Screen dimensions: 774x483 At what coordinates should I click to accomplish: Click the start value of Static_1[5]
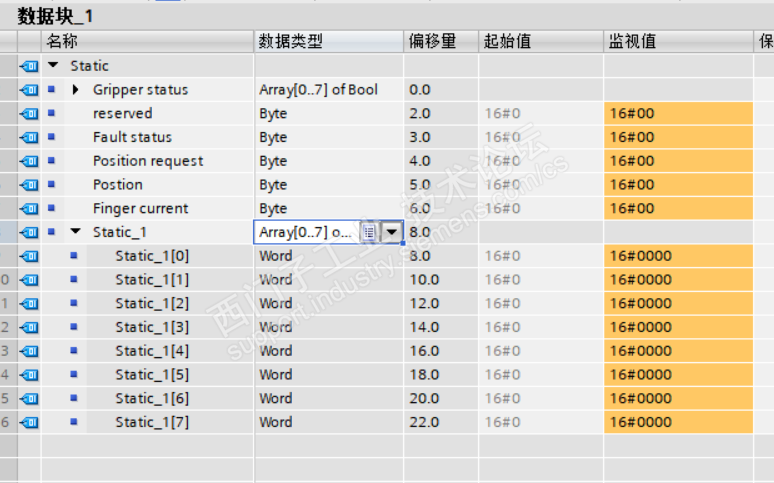click(541, 374)
